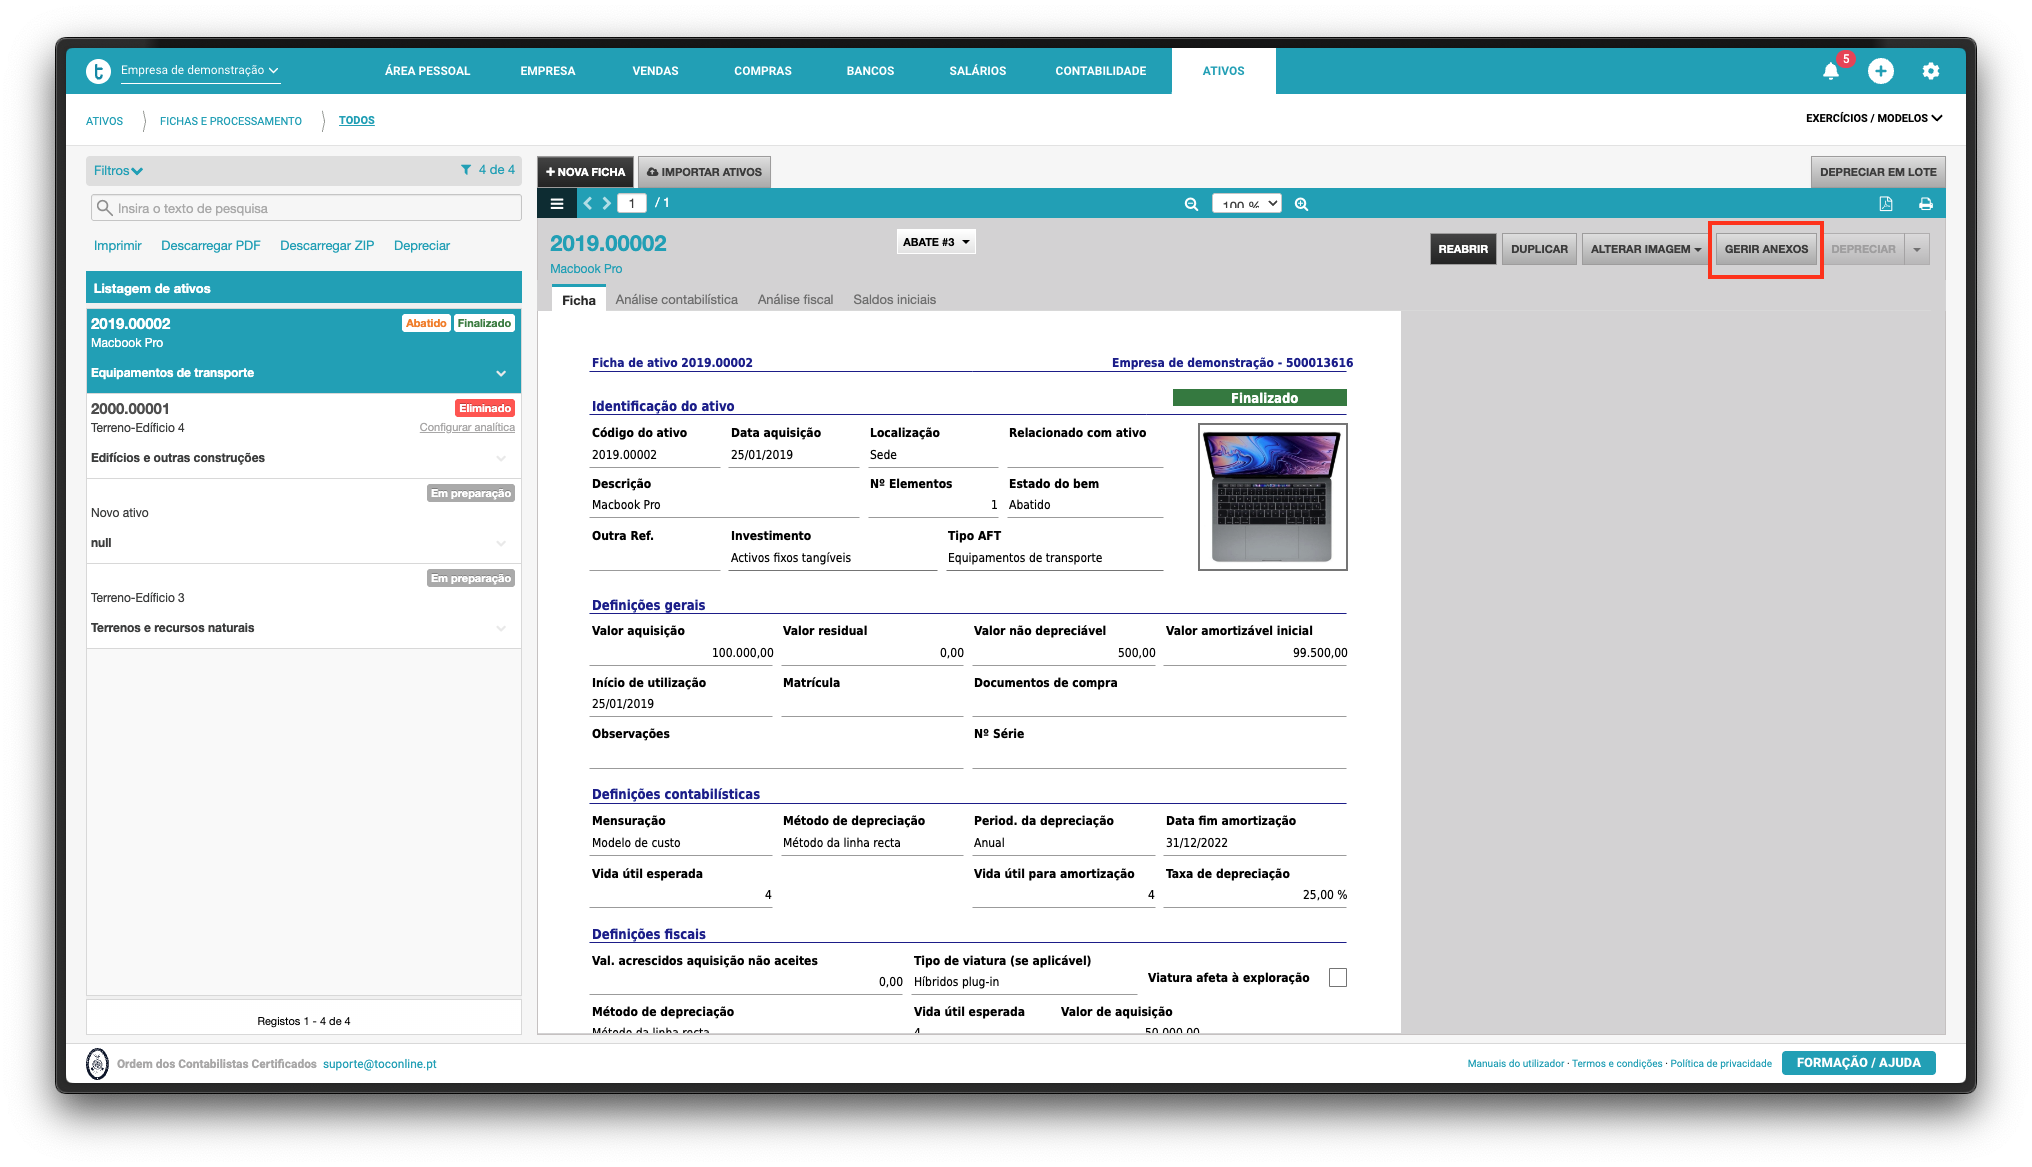2032x1167 pixels.
Task: Export document with the PDF icon
Action: click(1885, 204)
